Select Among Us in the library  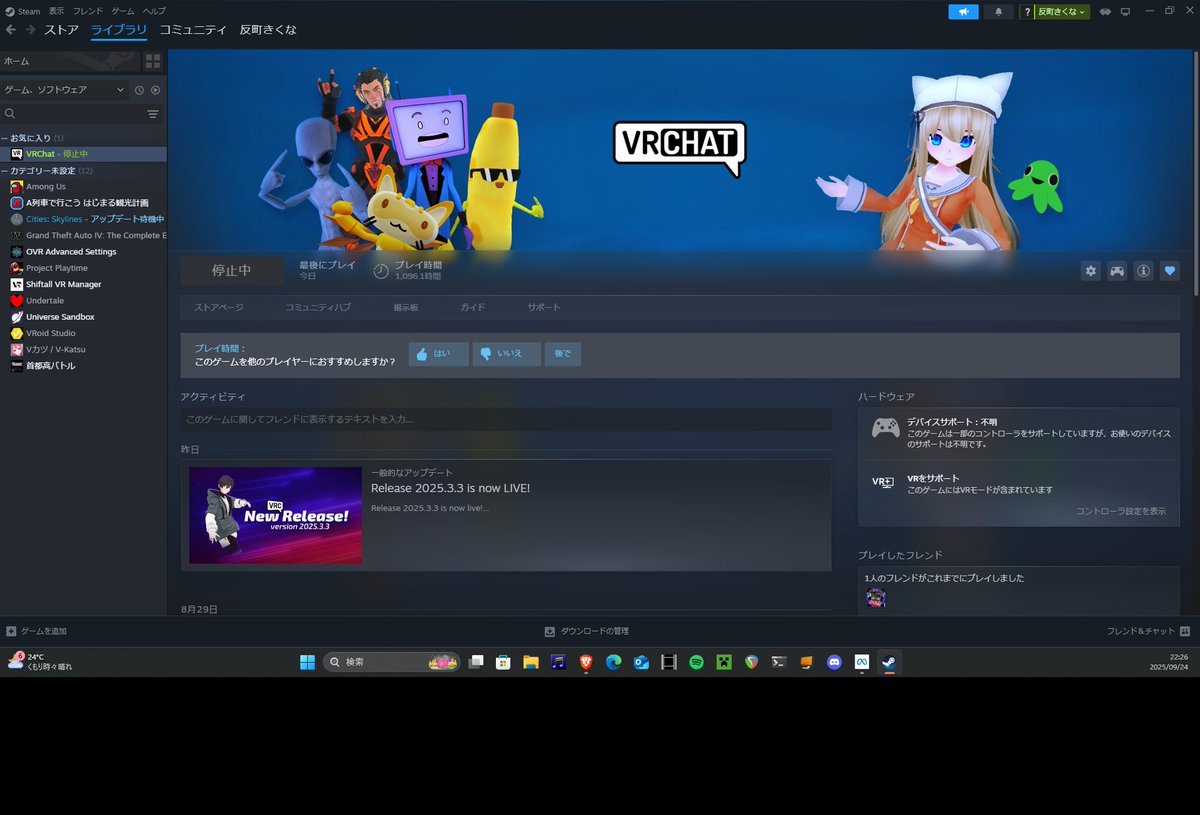coord(83,187)
